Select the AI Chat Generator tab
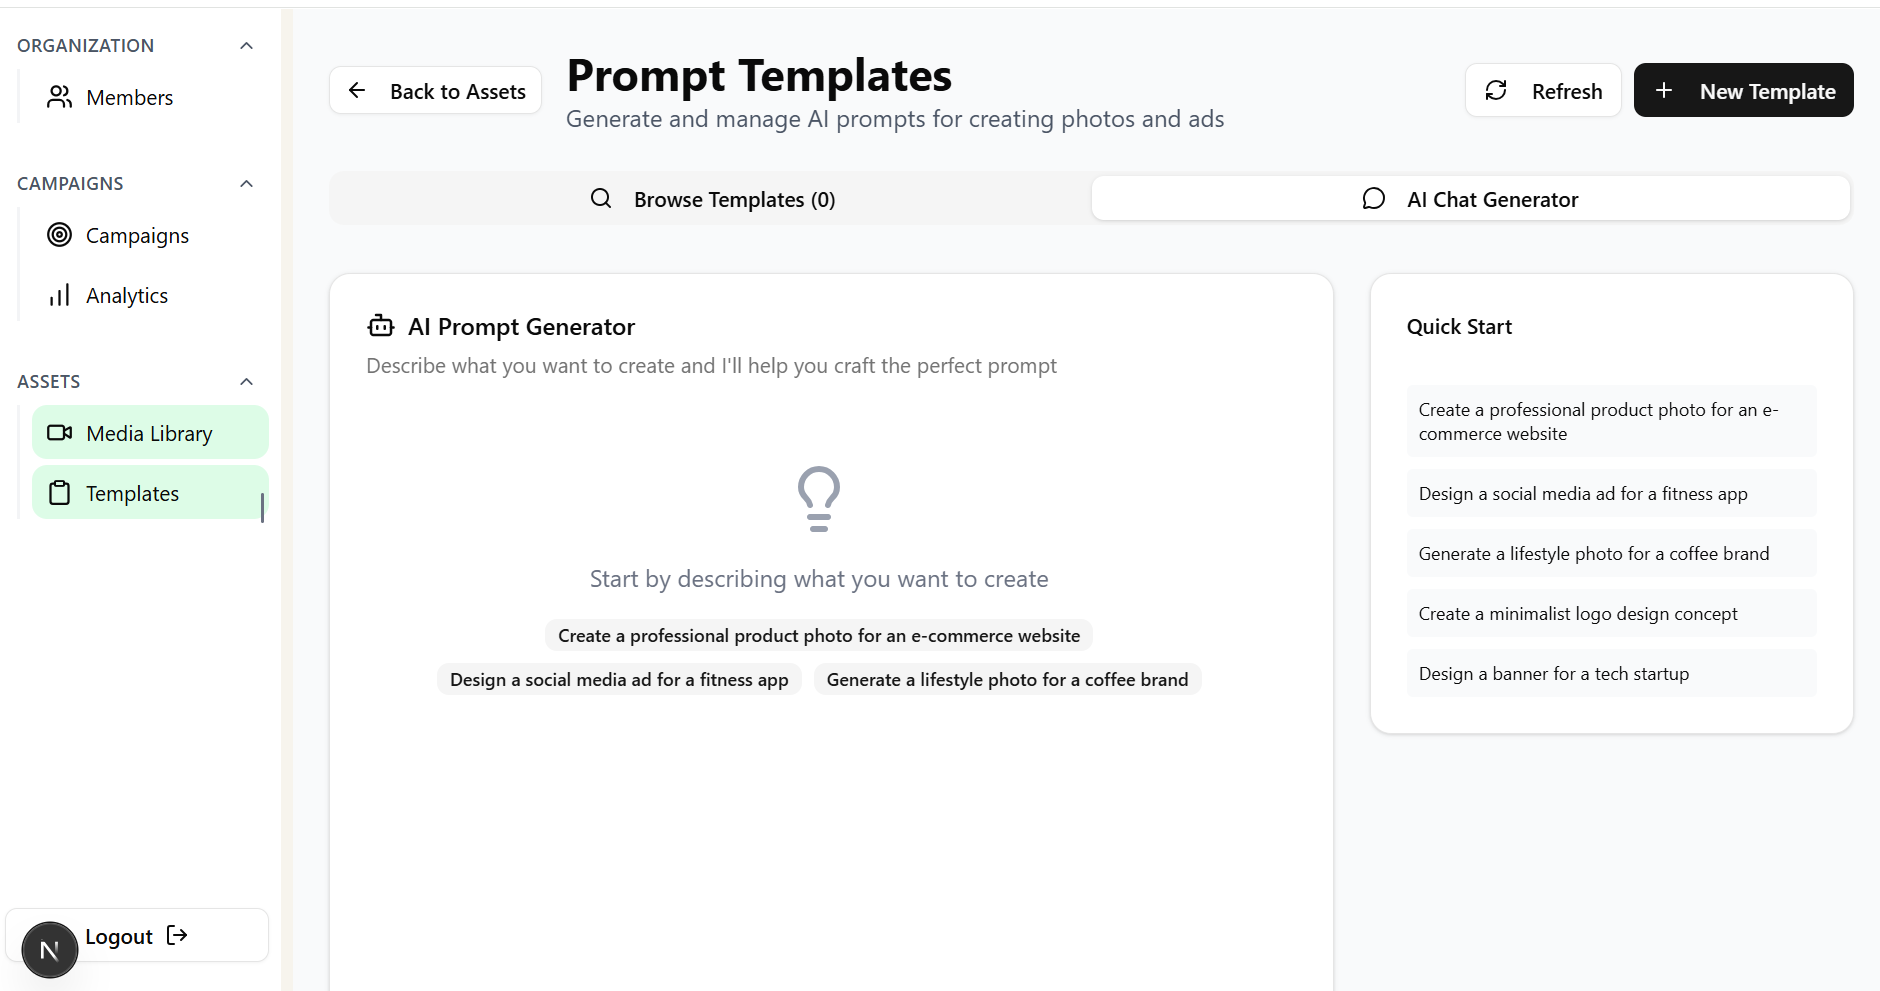This screenshot has height=991, width=1880. click(1470, 199)
